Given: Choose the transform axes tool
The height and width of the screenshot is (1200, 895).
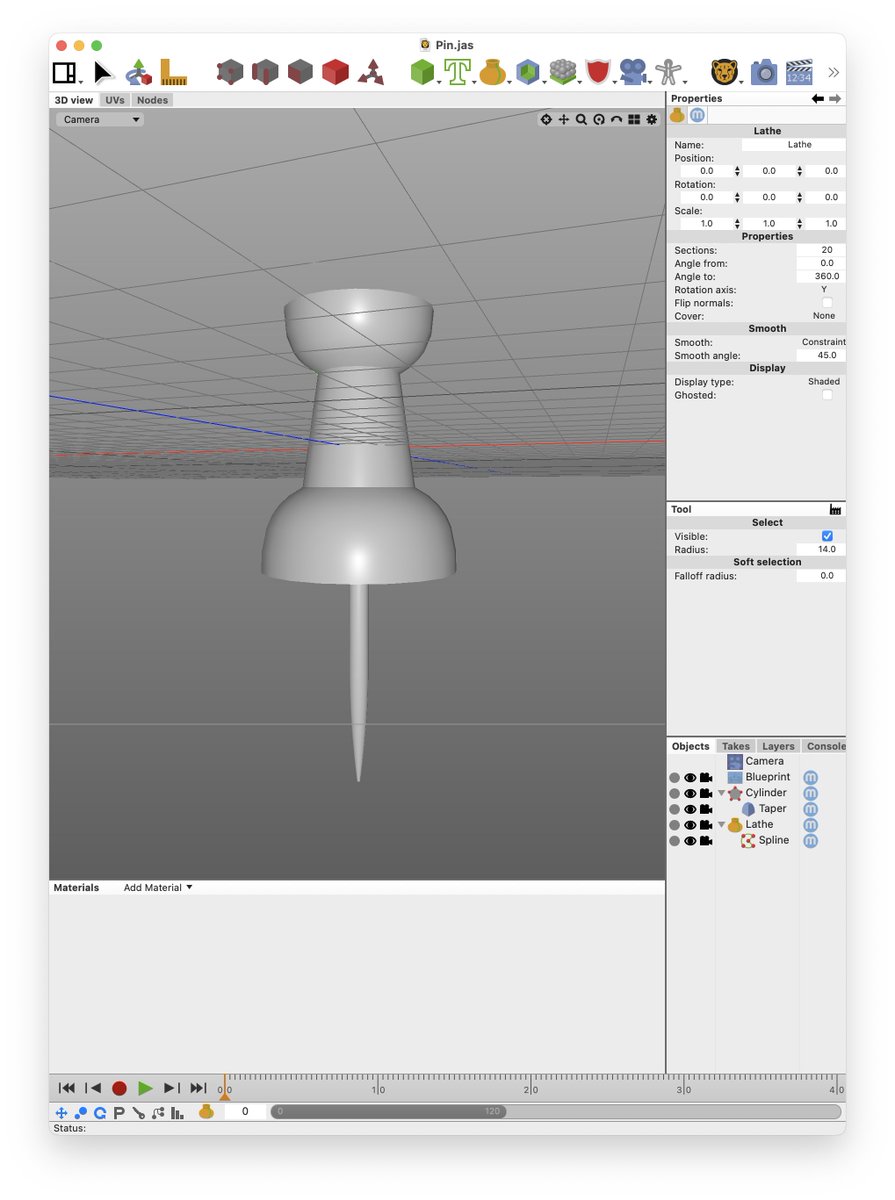Looking at the screenshot, I should click(x=139, y=72).
